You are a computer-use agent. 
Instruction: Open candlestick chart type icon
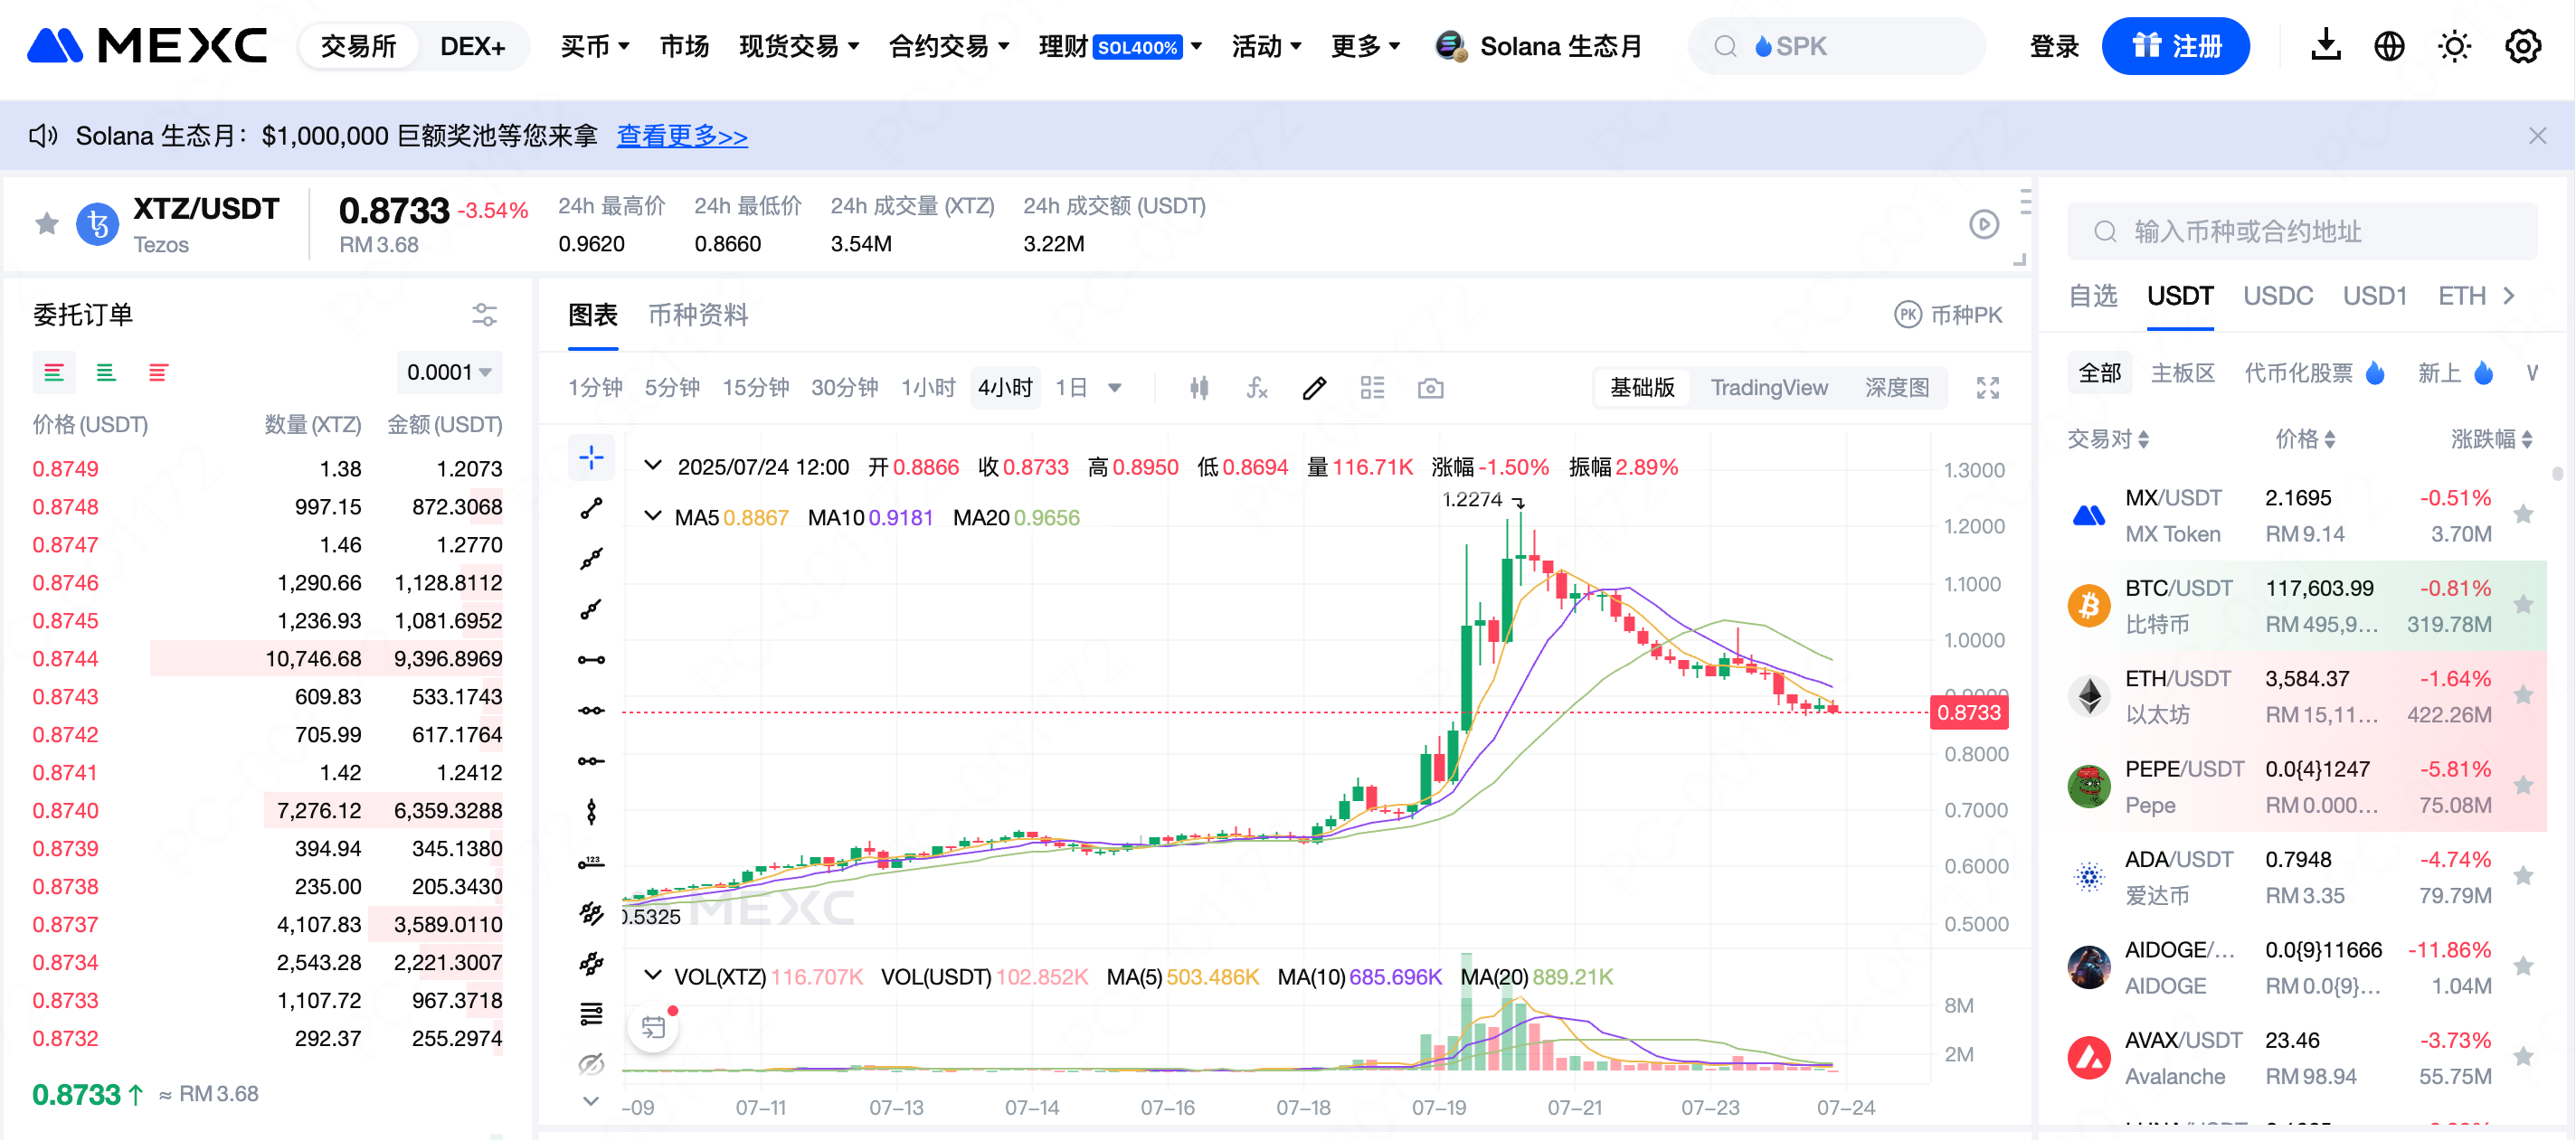coord(1199,388)
